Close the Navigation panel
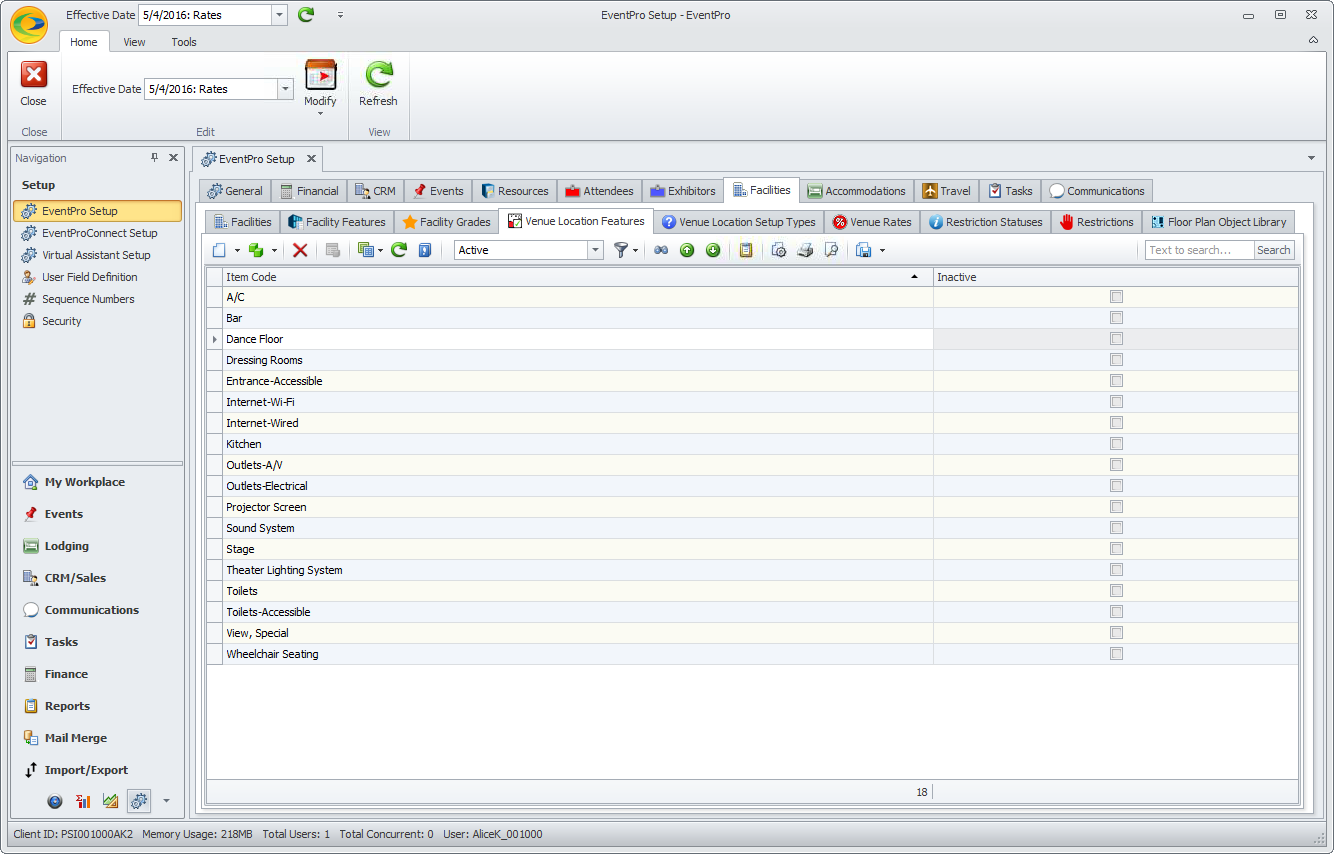The height and width of the screenshot is (854, 1334). coord(173,158)
